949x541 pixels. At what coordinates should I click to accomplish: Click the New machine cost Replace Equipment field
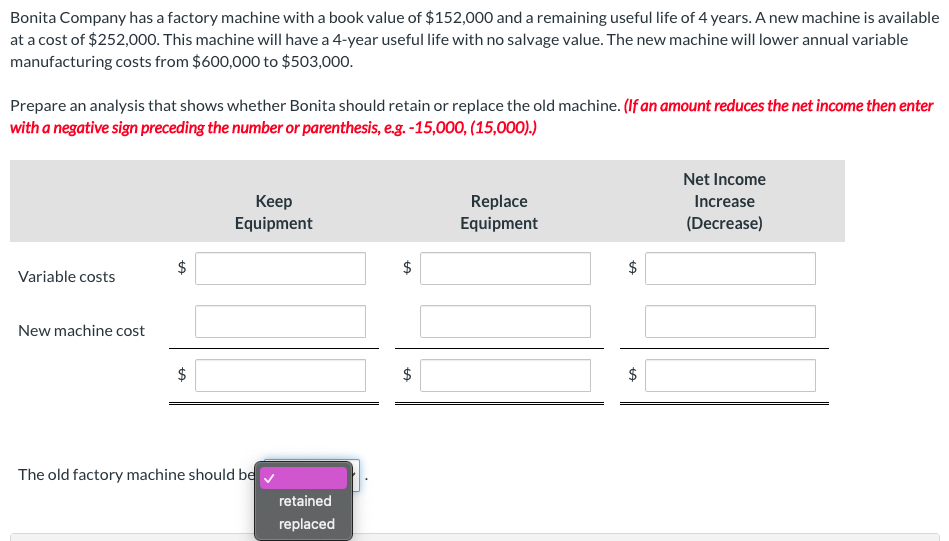point(505,321)
